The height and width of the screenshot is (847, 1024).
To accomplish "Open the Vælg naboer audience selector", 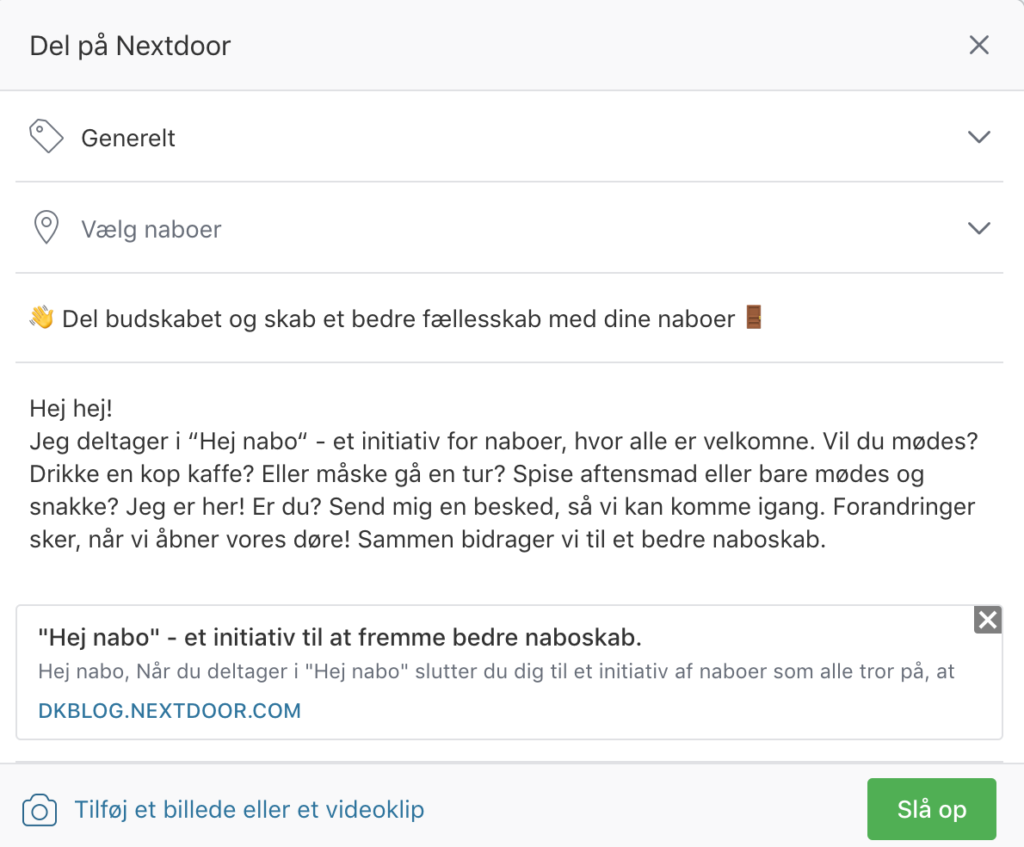I will [509, 229].
